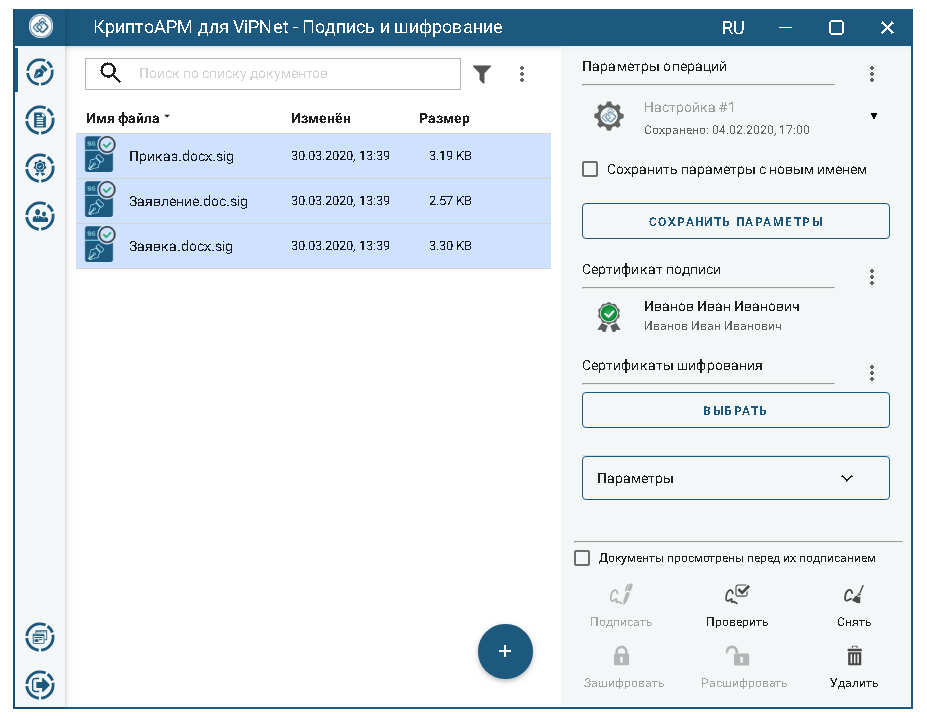This screenshot has height=724, width=927.
Task: Click the modified date of Заявление.doc.sig
Action: coord(340,200)
